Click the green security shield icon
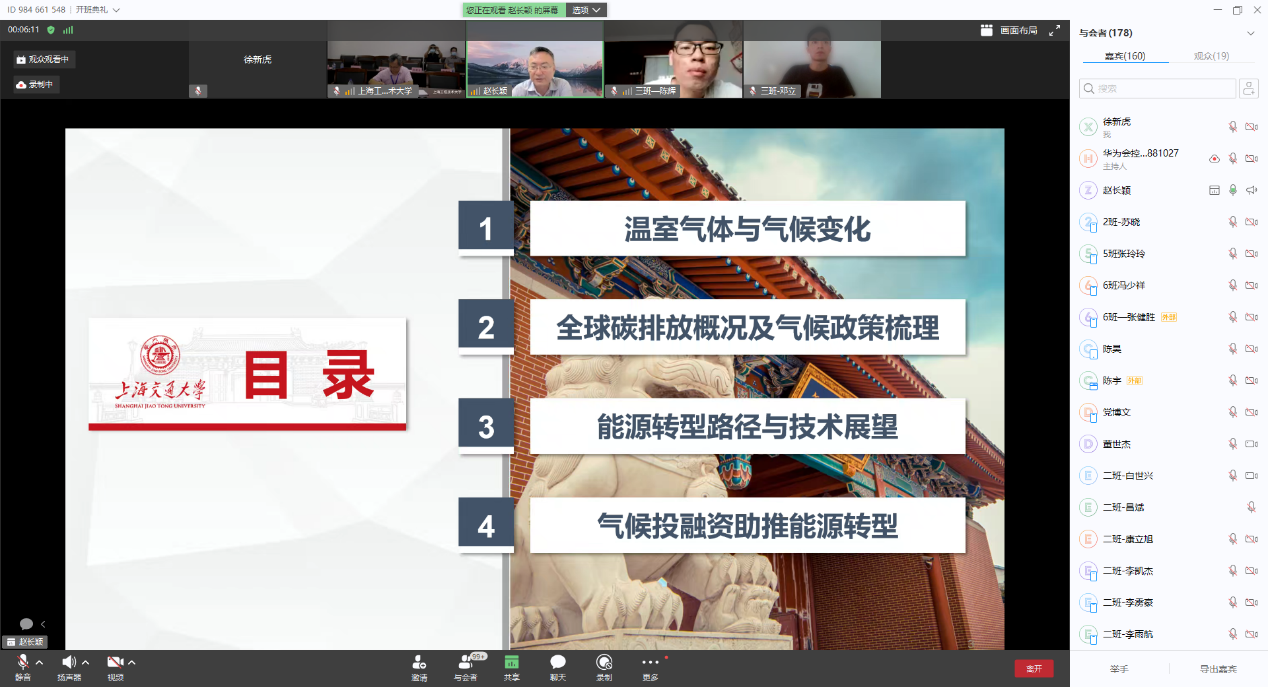The width and height of the screenshot is (1268, 687). [x=51, y=30]
